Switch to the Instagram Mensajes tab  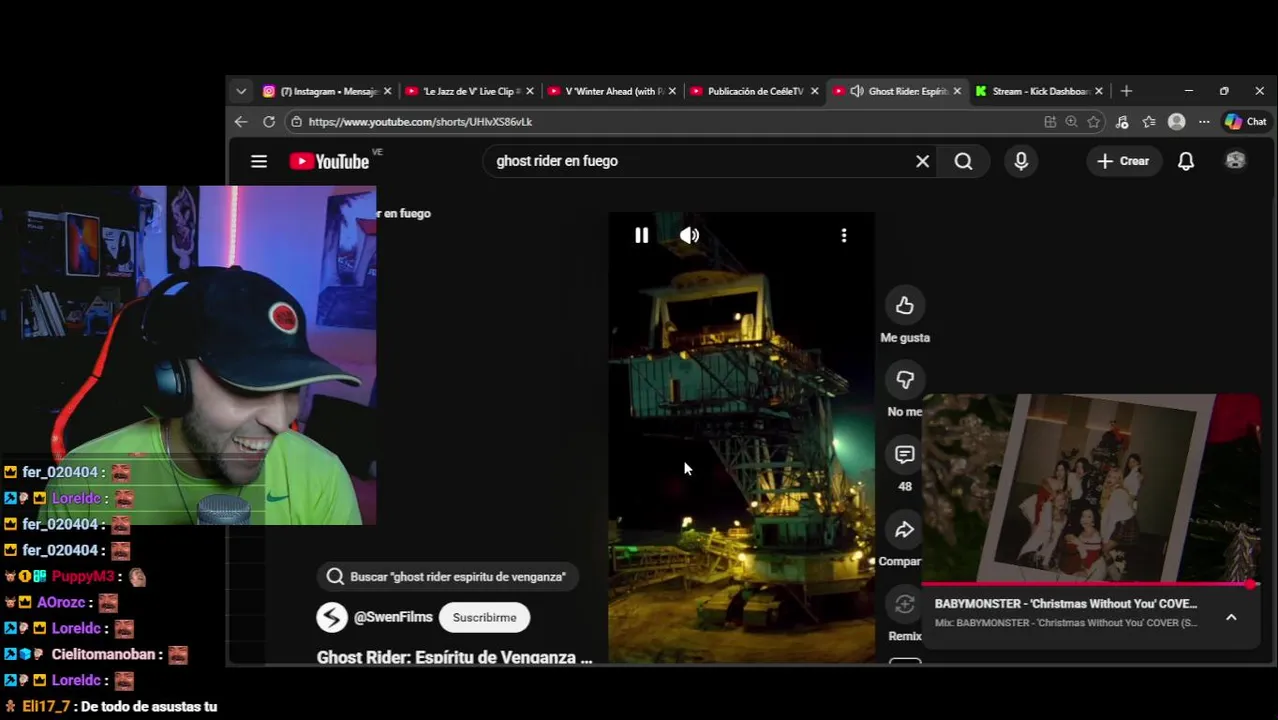tap(327, 91)
